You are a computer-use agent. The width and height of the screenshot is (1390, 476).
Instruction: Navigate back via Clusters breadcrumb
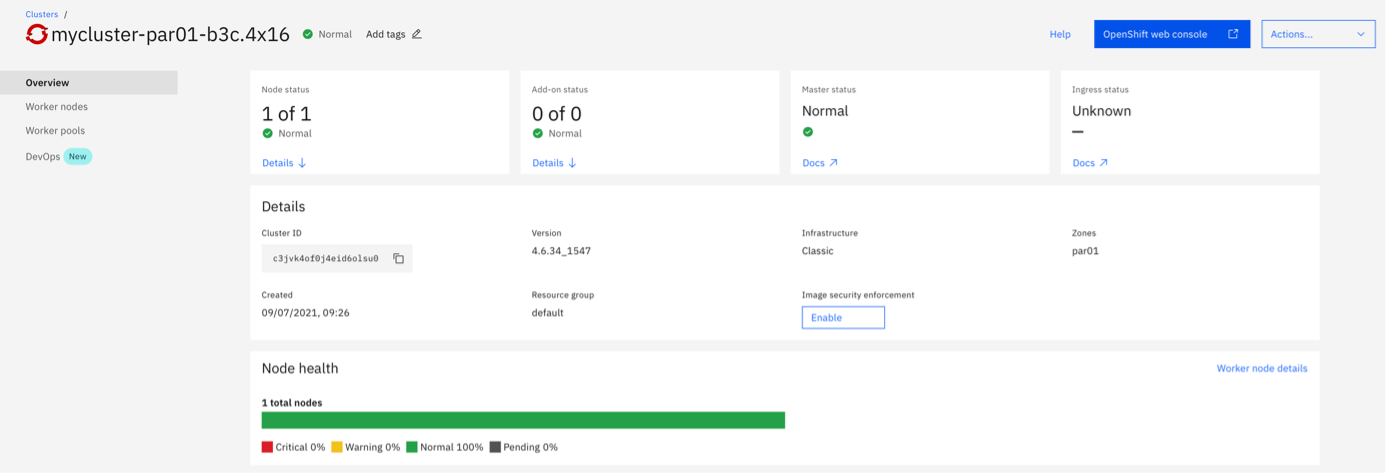[x=42, y=14]
